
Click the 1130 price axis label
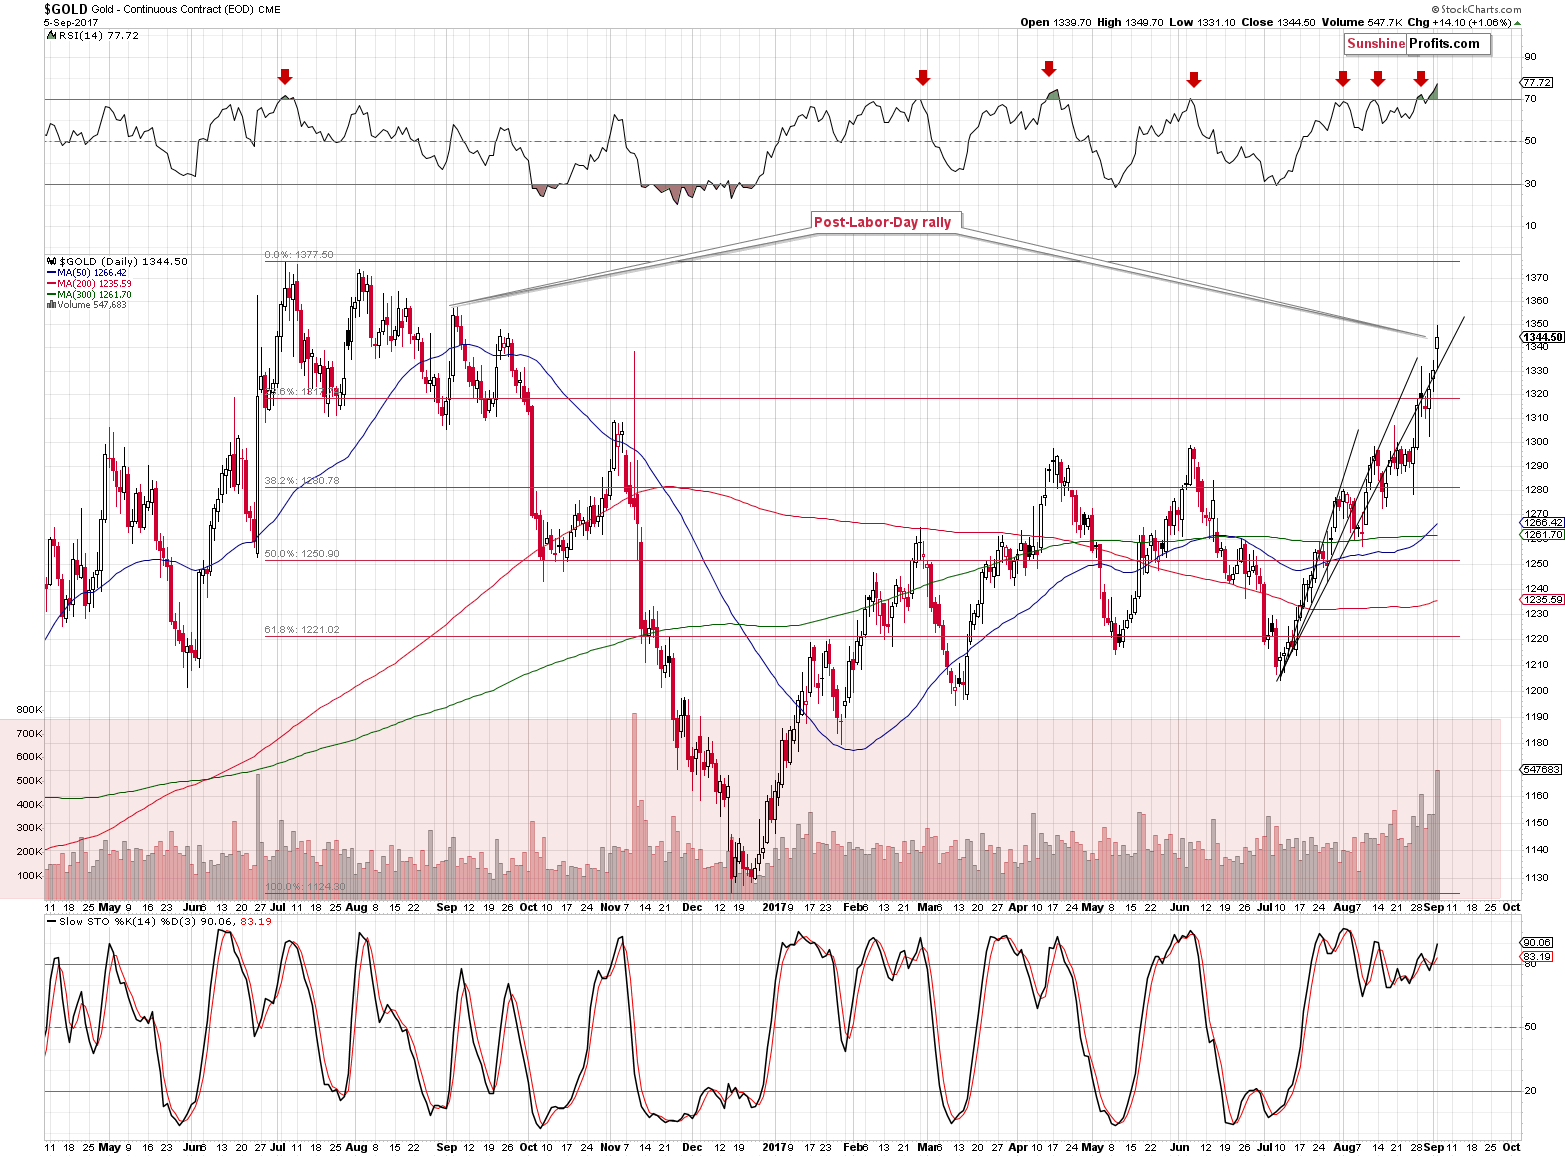tap(1538, 878)
